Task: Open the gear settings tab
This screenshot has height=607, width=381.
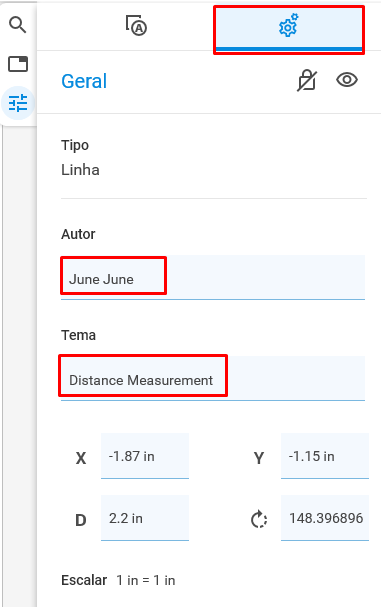Action: (x=288, y=27)
